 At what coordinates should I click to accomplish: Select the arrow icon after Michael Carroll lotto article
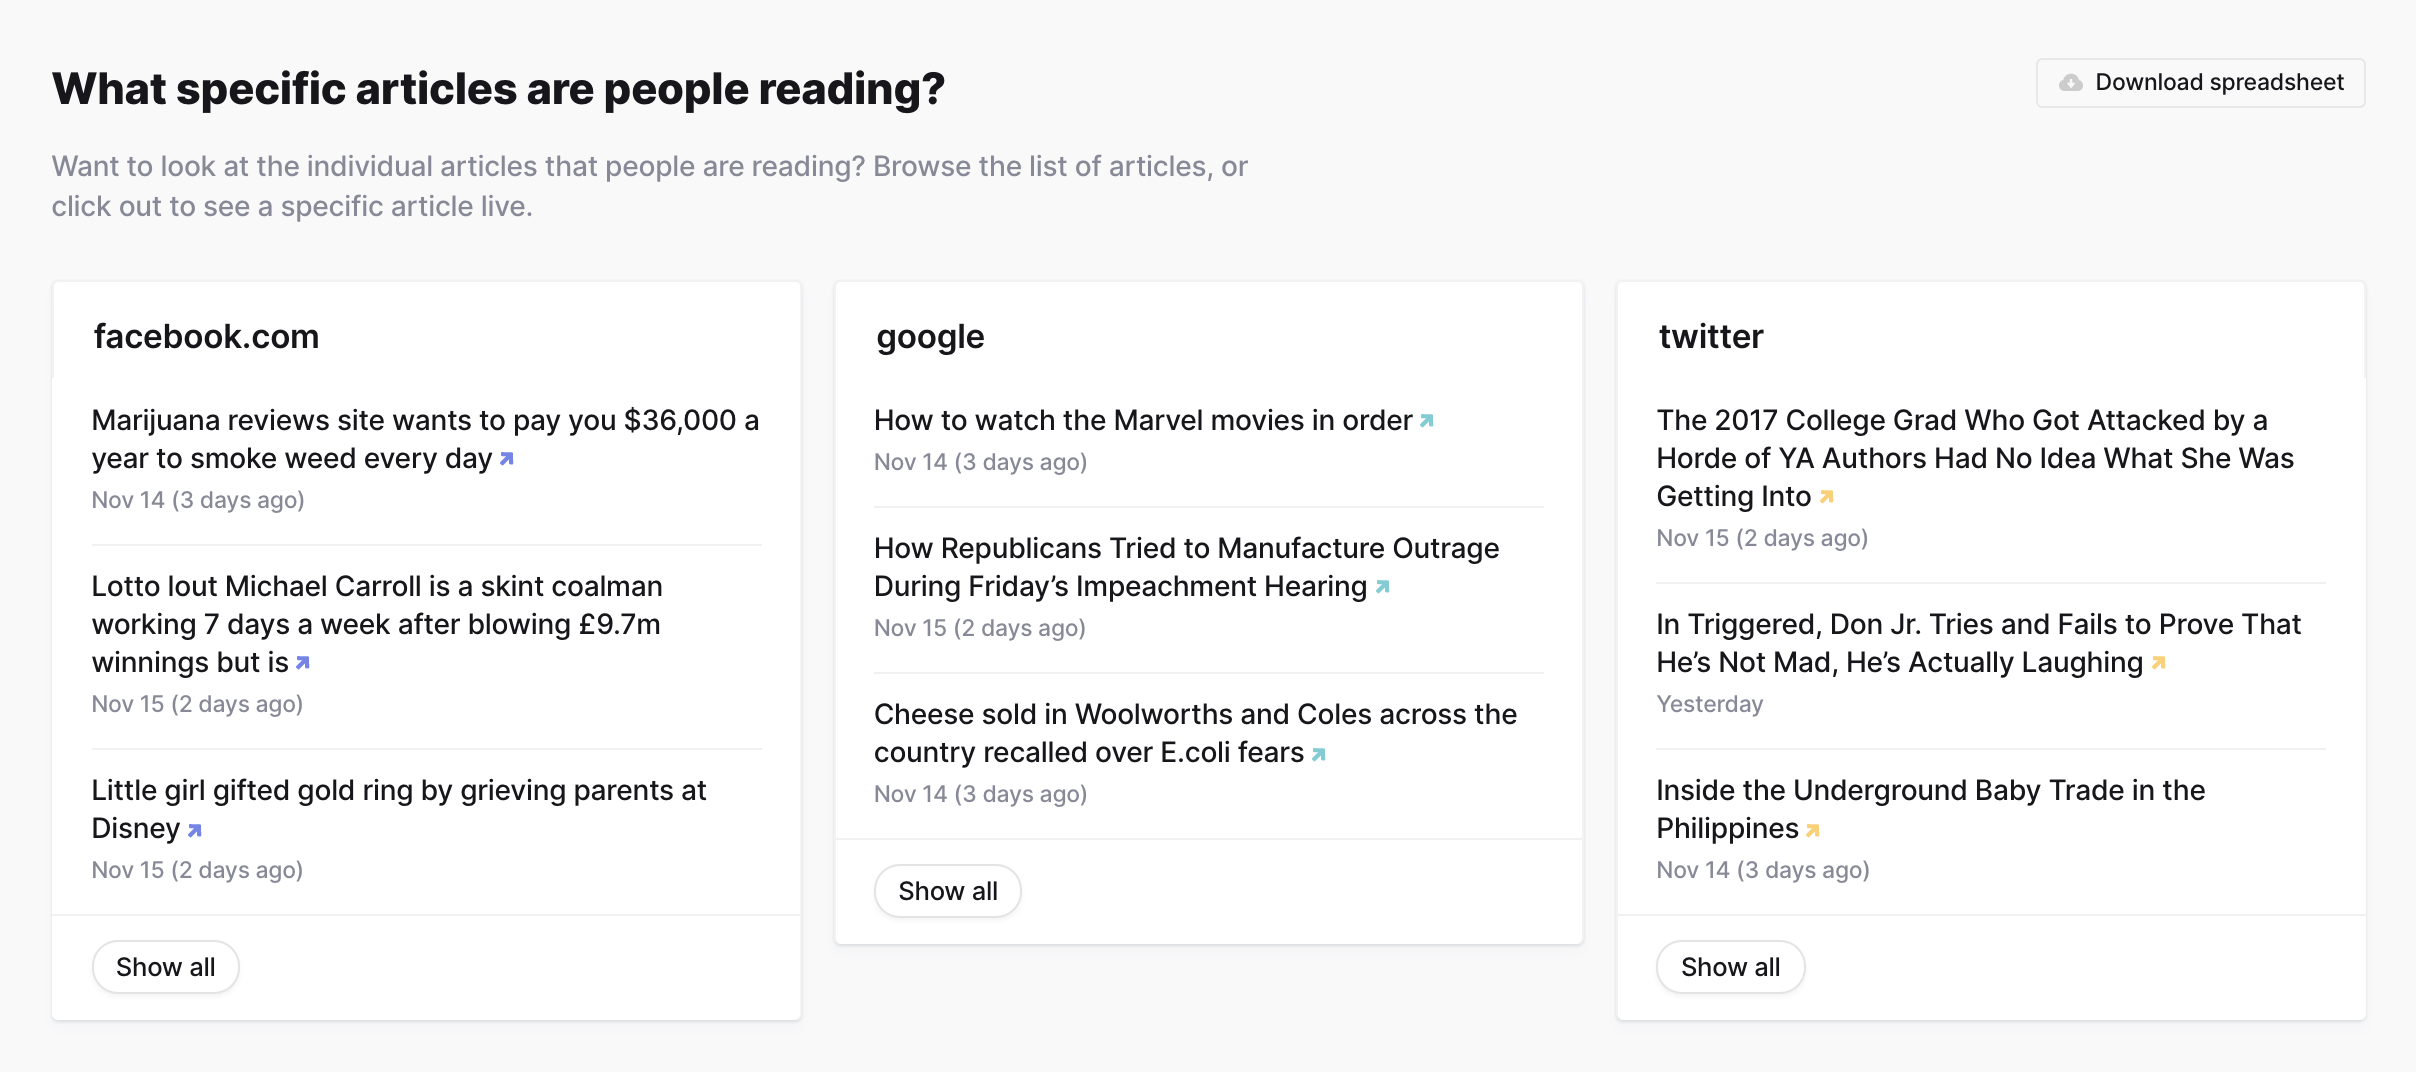(303, 662)
